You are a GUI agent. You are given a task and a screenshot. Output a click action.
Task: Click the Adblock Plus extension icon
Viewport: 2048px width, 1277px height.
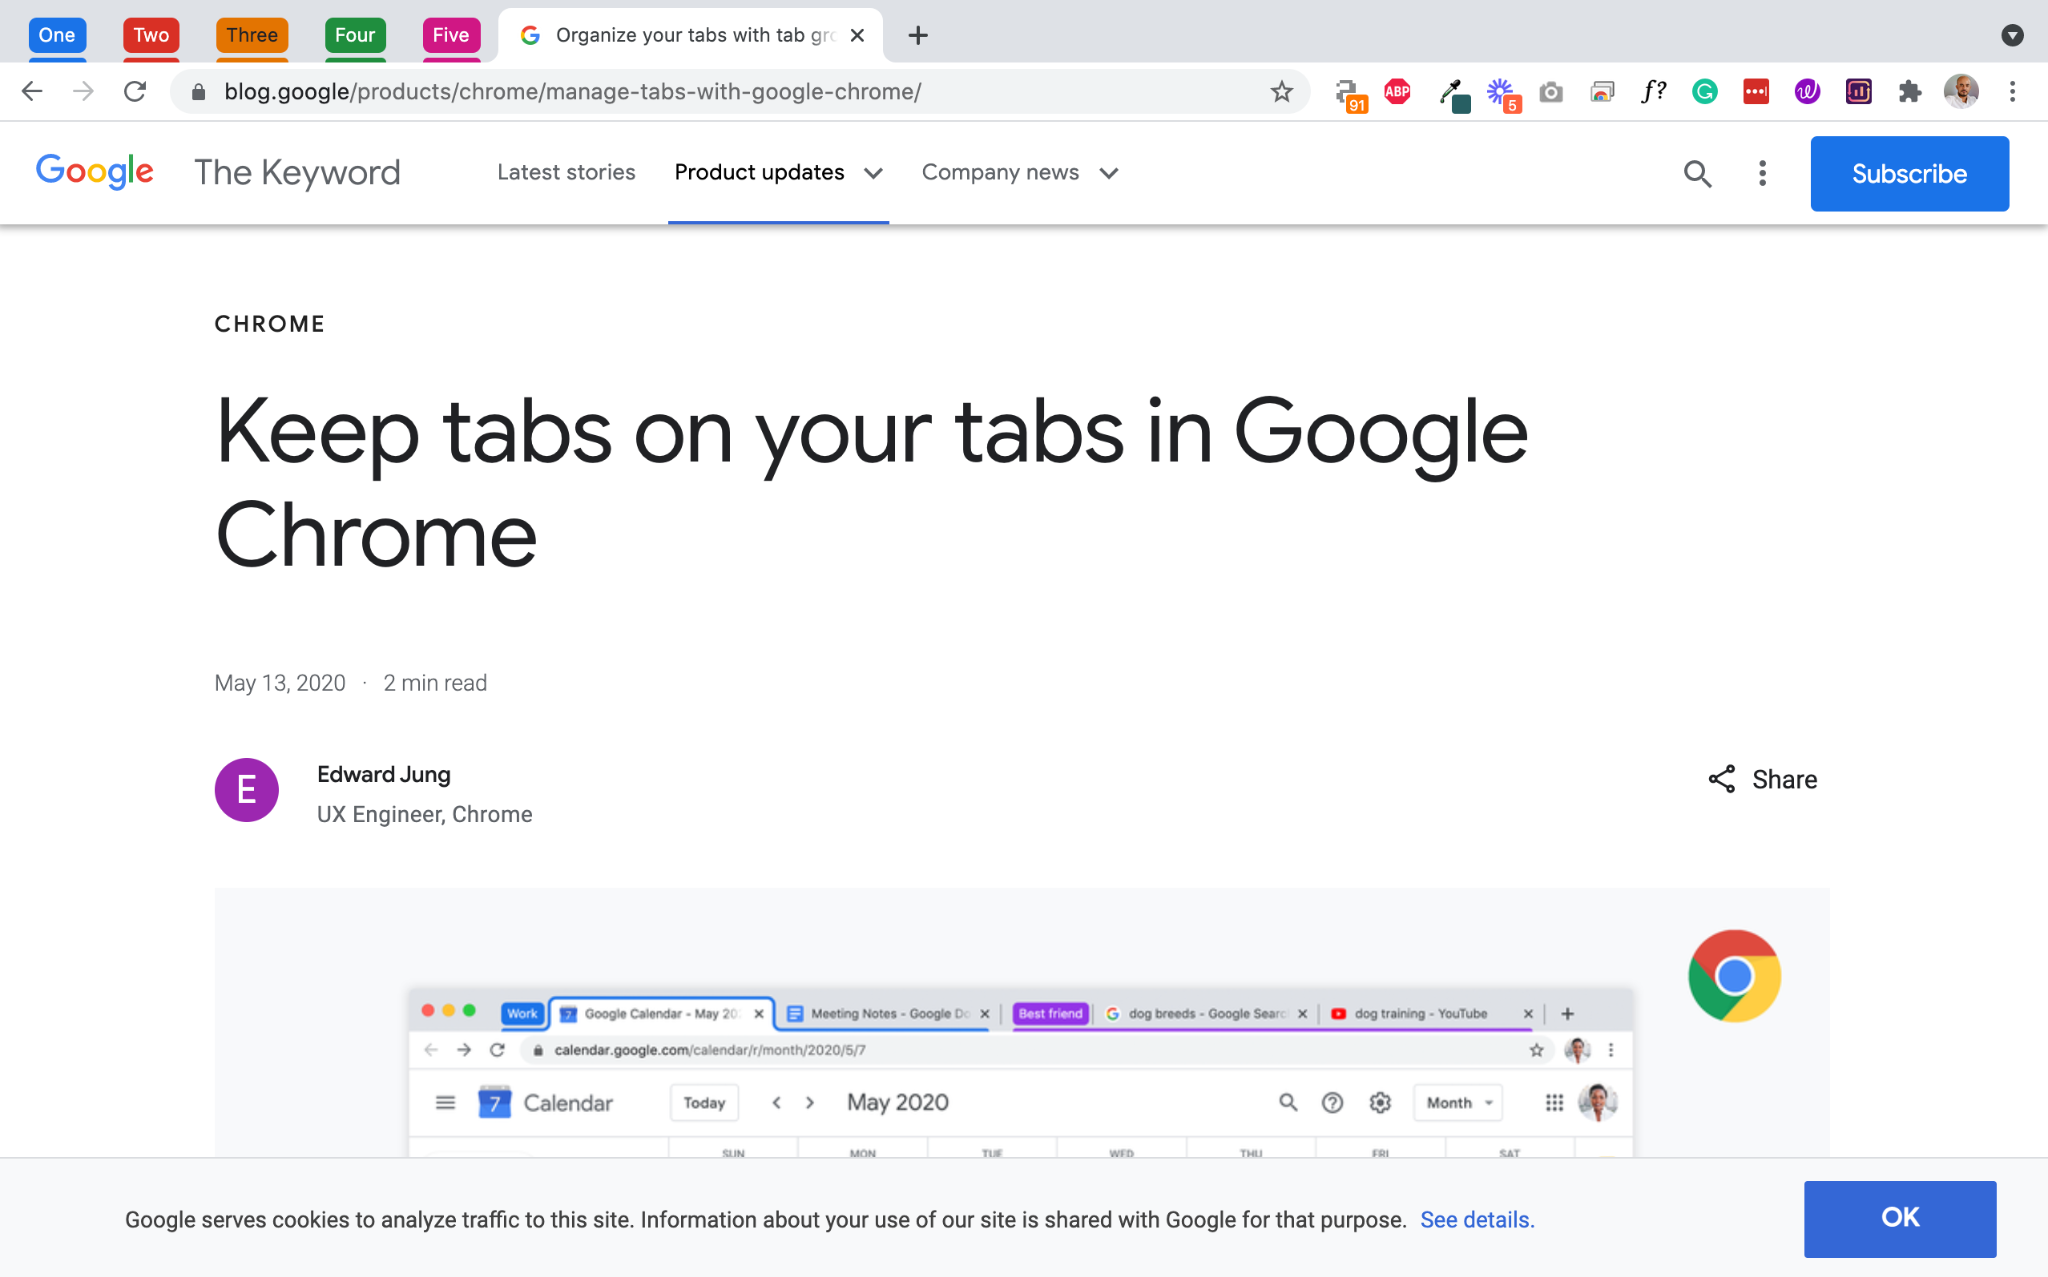pyautogui.click(x=1397, y=92)
